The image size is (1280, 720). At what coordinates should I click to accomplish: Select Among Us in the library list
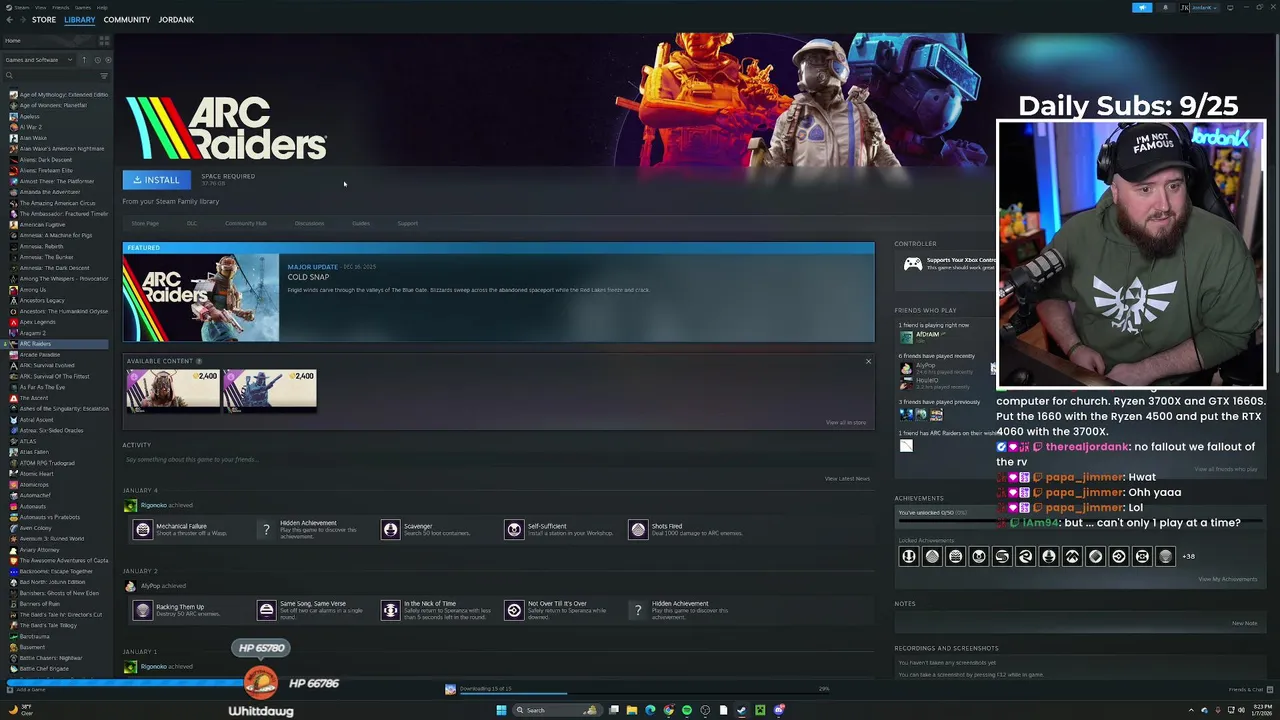click(x=32, y=290)
